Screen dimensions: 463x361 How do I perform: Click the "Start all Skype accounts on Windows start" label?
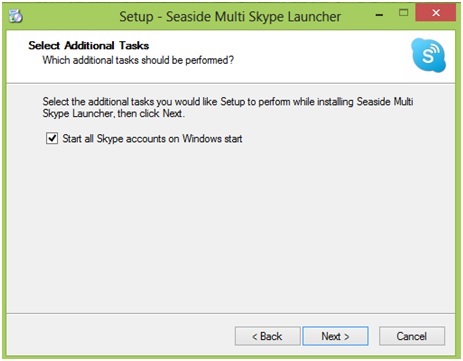pos(152,138)
